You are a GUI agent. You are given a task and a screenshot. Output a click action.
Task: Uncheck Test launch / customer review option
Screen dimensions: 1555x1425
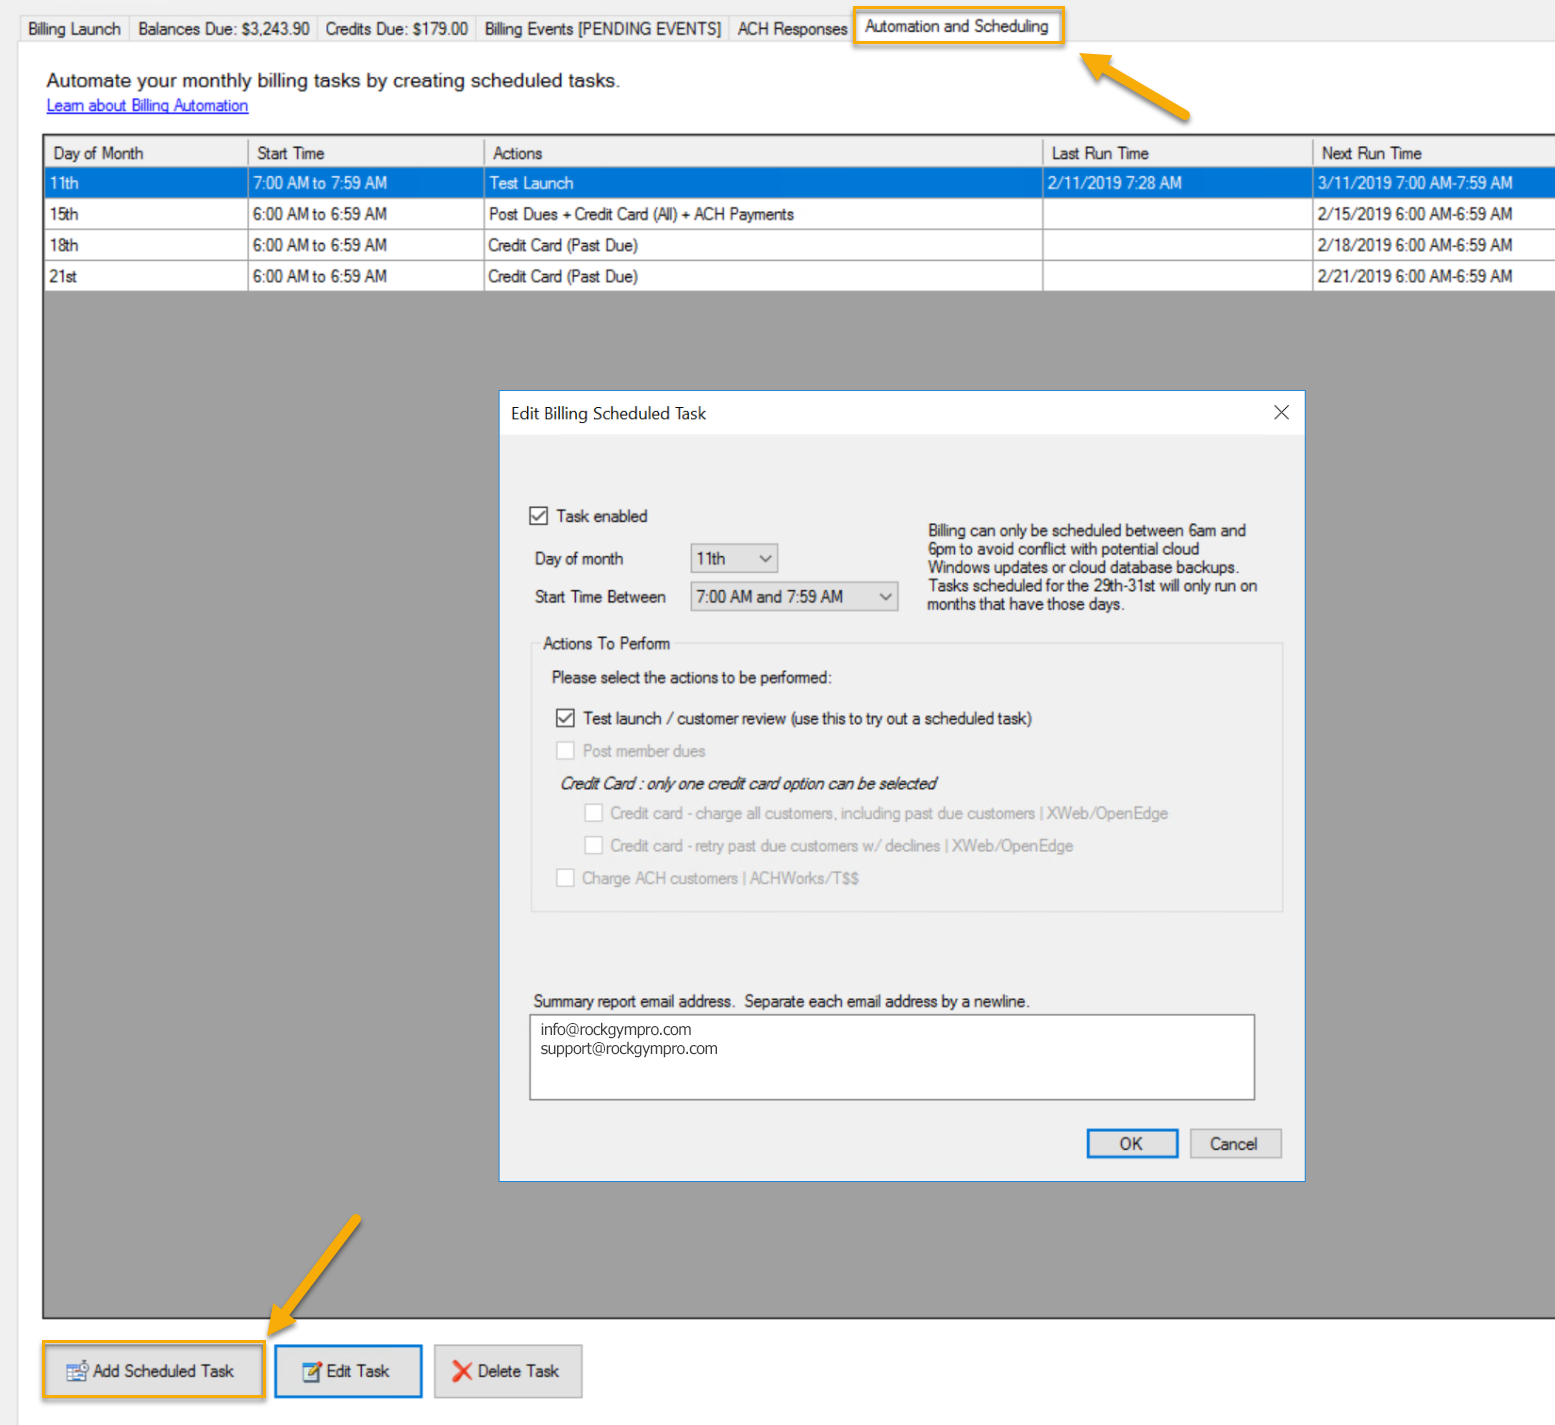click(565, 718)
